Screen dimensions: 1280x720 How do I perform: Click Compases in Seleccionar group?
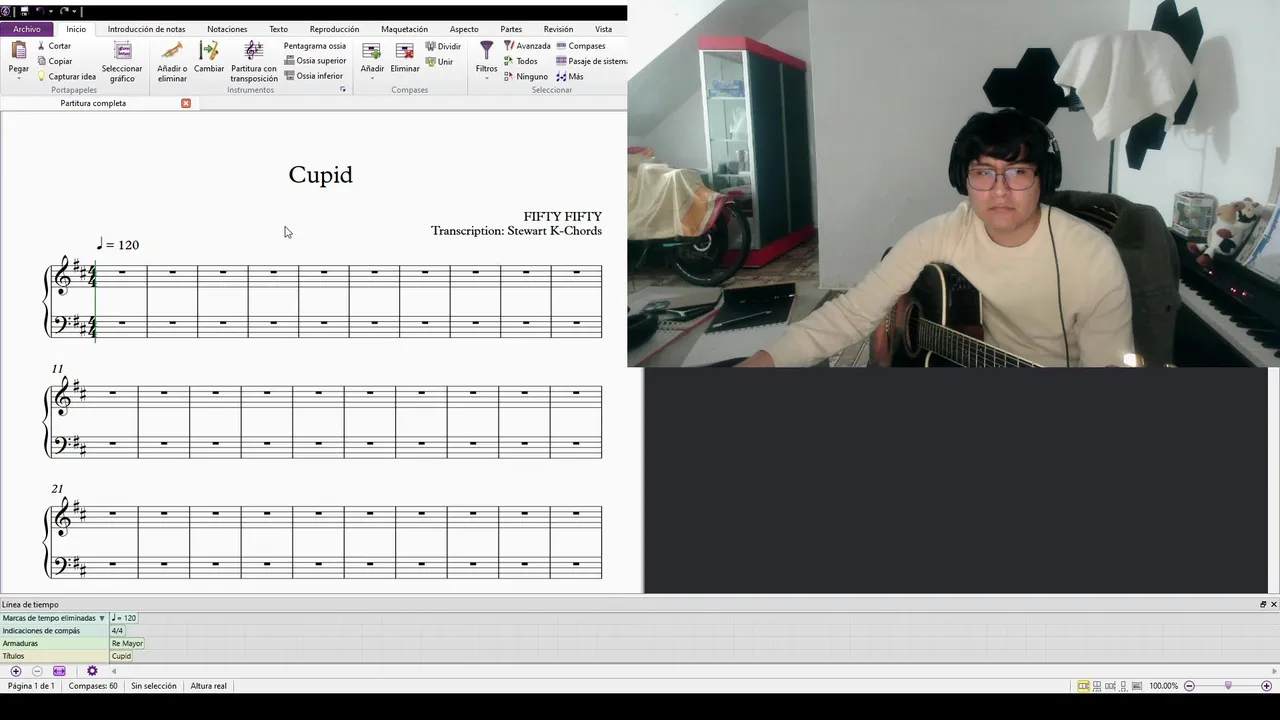point(581,46)
